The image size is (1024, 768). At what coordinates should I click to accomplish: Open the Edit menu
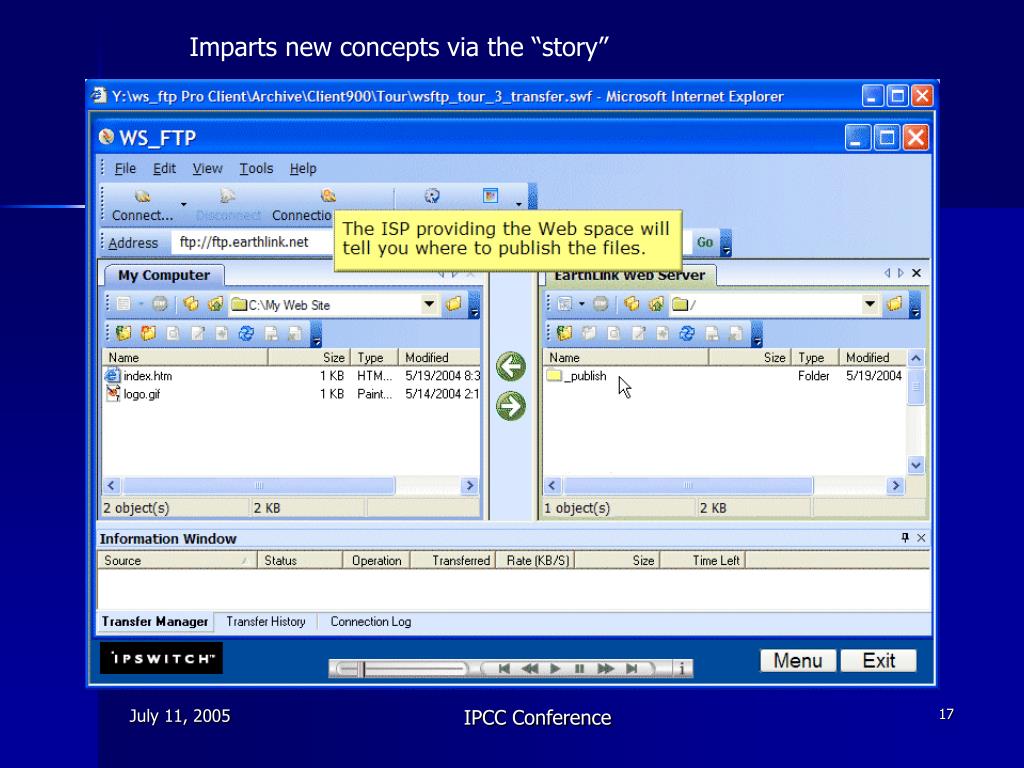coord(164,168)
